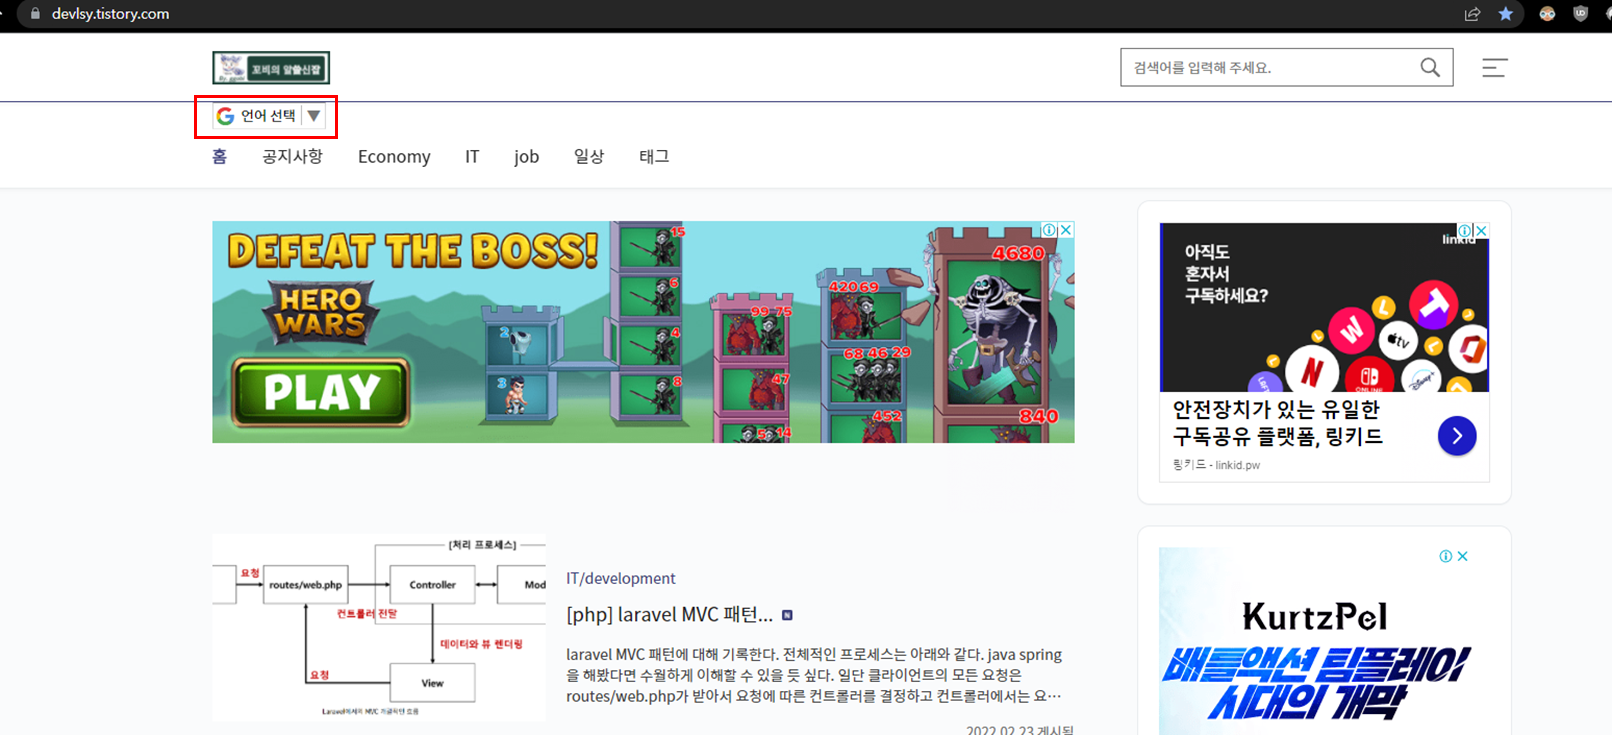The width and height of the screenshot is (1612, 735).
Task: Open the 태그 menu item
Action: click(654, 156)
